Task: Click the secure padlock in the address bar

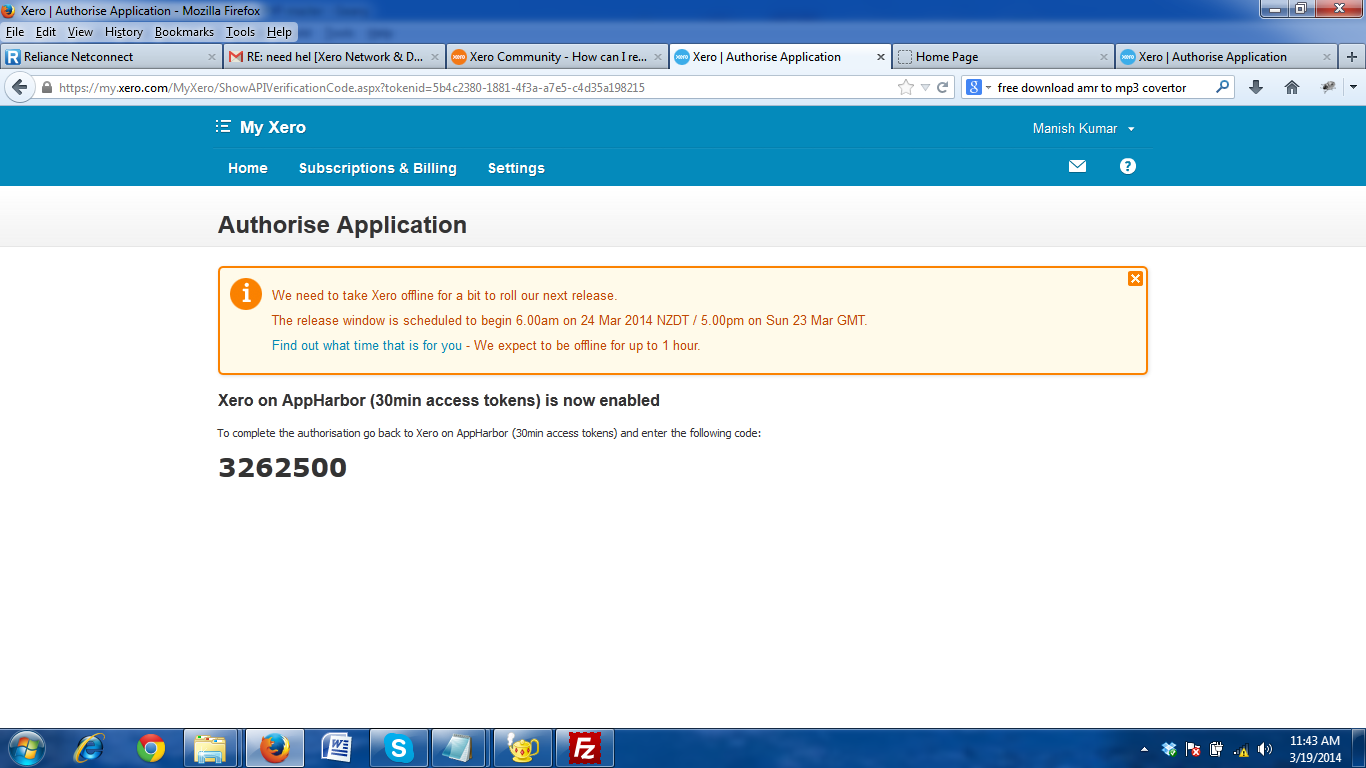Action: pyautogui.click(x=46, y=87)
